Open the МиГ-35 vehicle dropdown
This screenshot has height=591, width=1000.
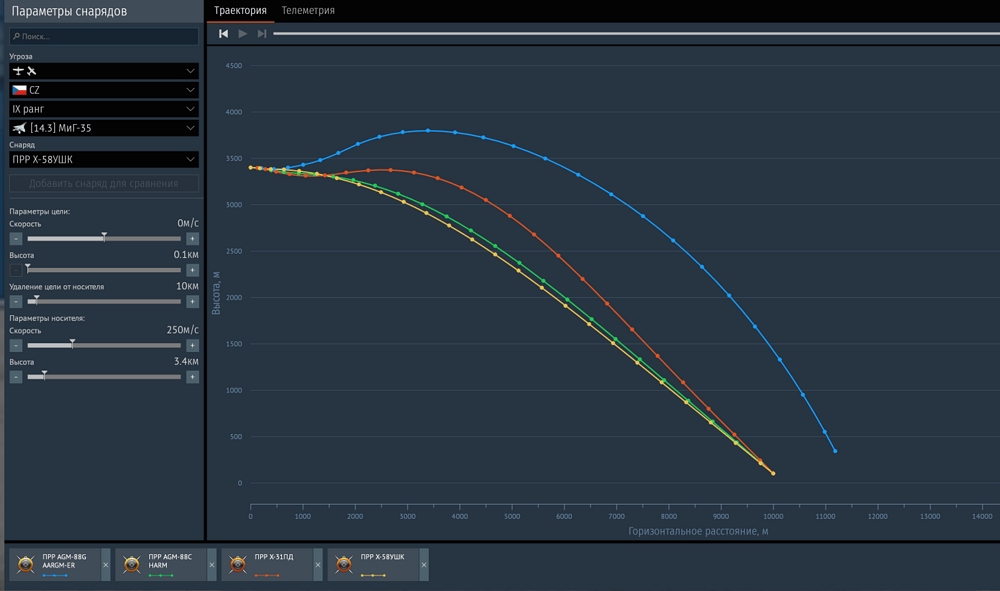click(x=104, y=128)
